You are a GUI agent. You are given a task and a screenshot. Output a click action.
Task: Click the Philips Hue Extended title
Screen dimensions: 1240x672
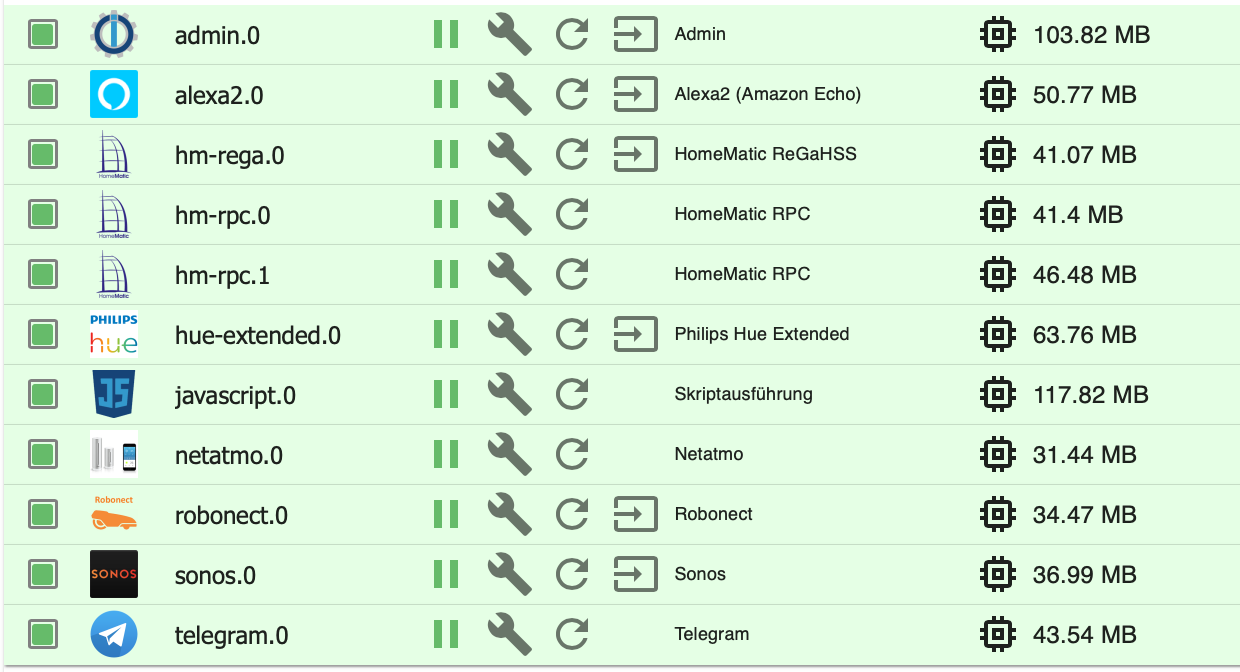(x=762, y=334)
